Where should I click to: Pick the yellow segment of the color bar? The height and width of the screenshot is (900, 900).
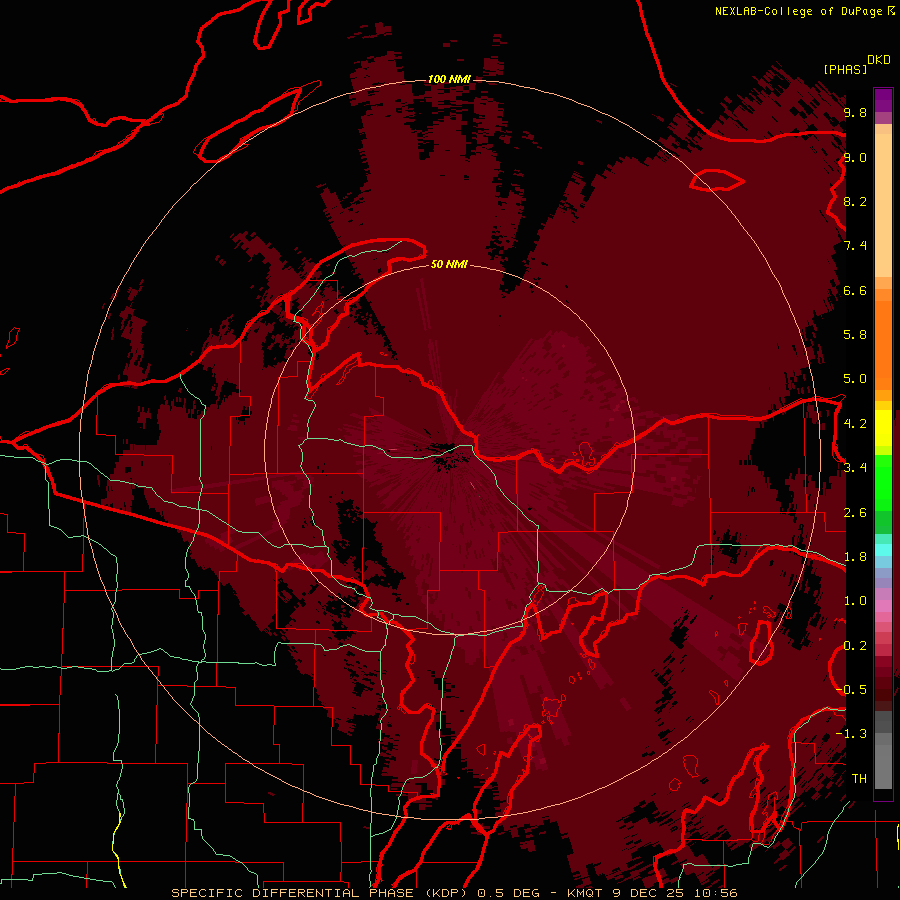(883, 428)
